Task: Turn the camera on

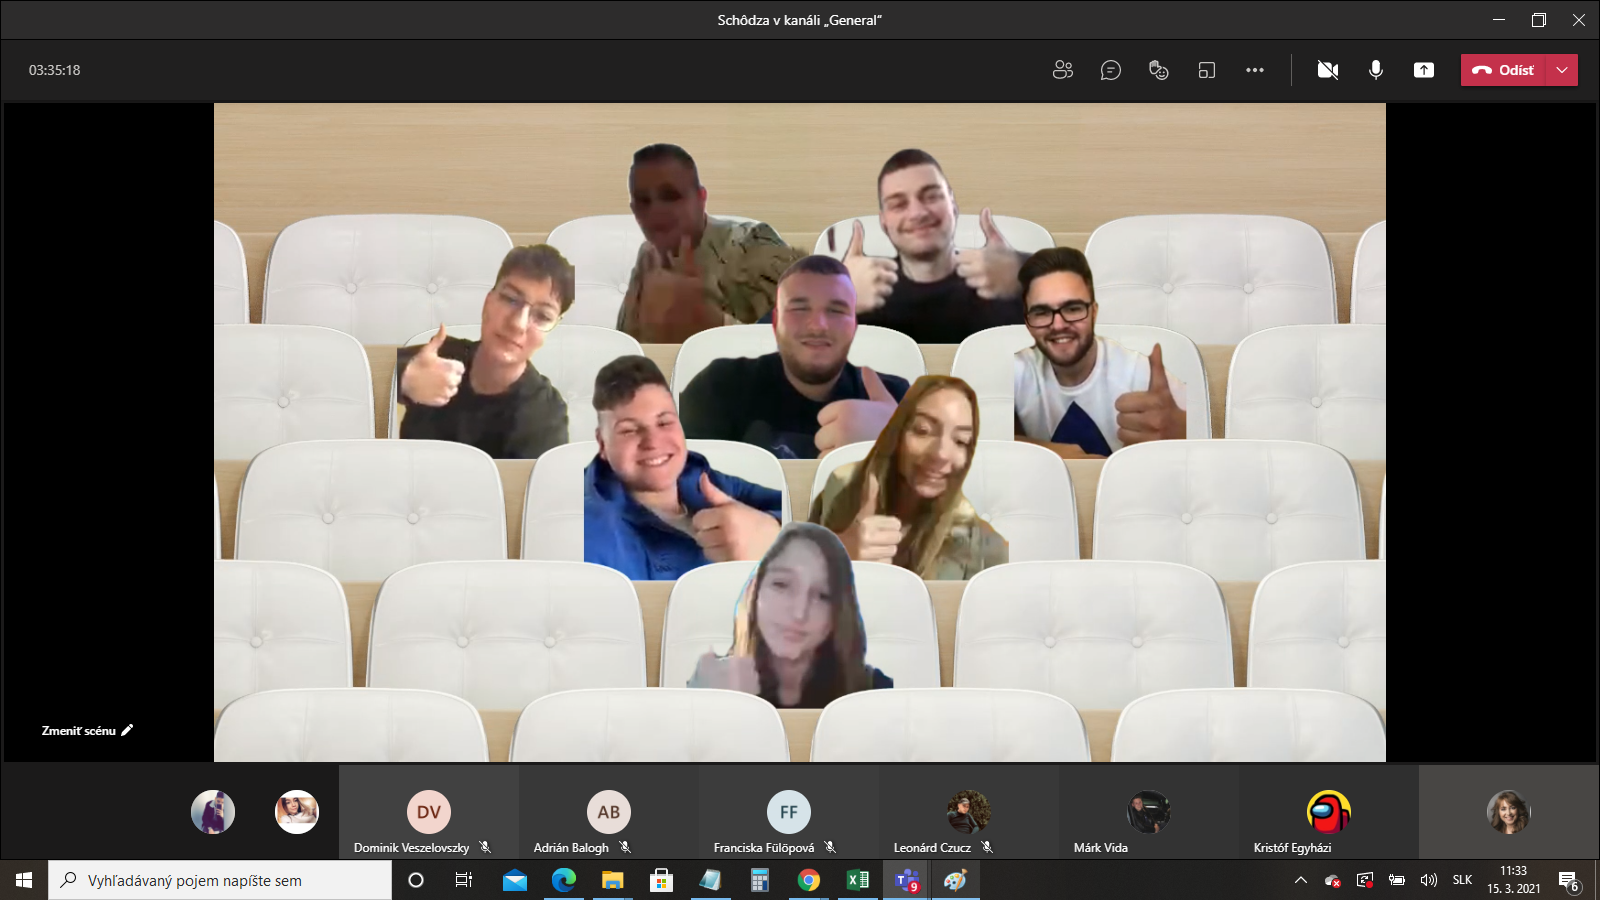Action: click(x=1327, y=70)
